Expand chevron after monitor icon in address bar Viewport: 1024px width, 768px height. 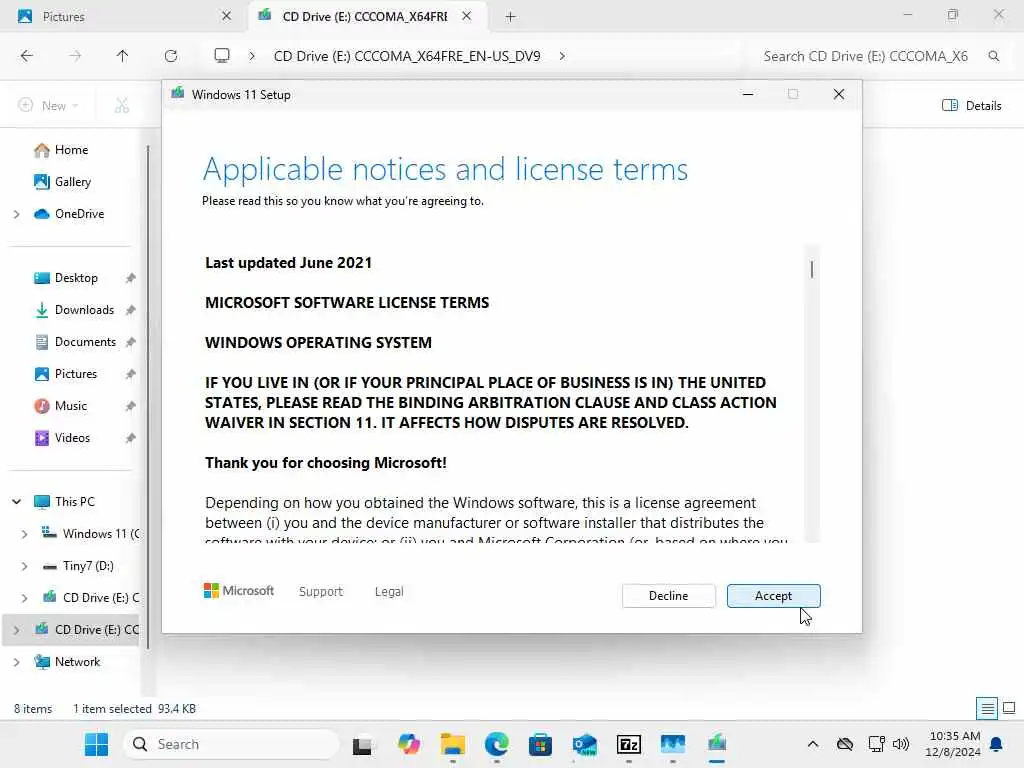point(252,56)
